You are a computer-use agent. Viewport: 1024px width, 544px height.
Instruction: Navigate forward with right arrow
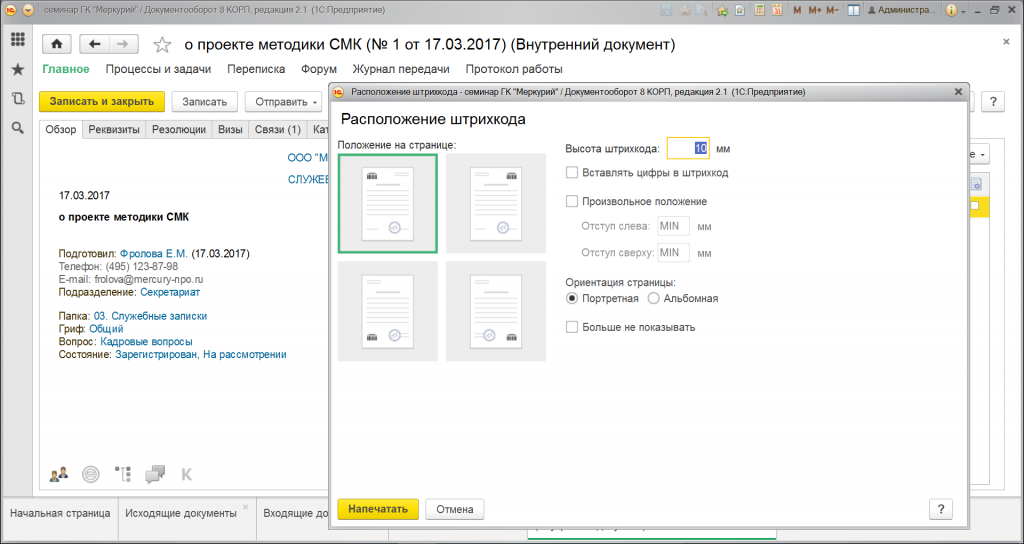pyautogui.click(x=123, y=44)
